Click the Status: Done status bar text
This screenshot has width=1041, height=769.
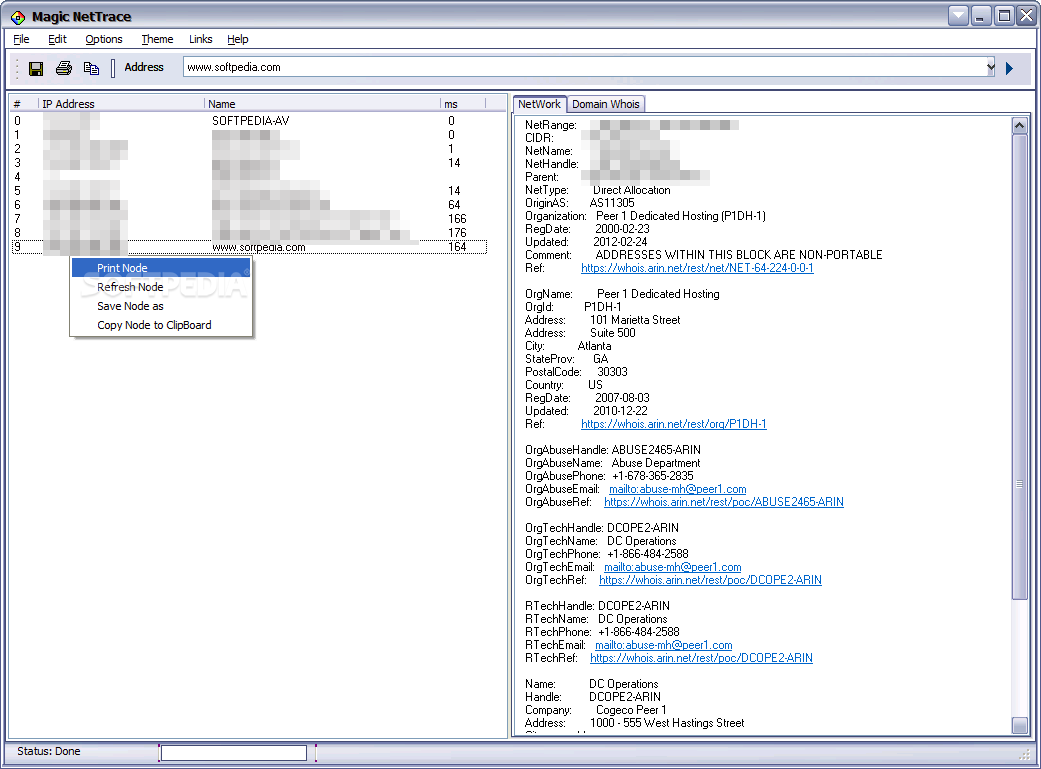pos(48,751)
